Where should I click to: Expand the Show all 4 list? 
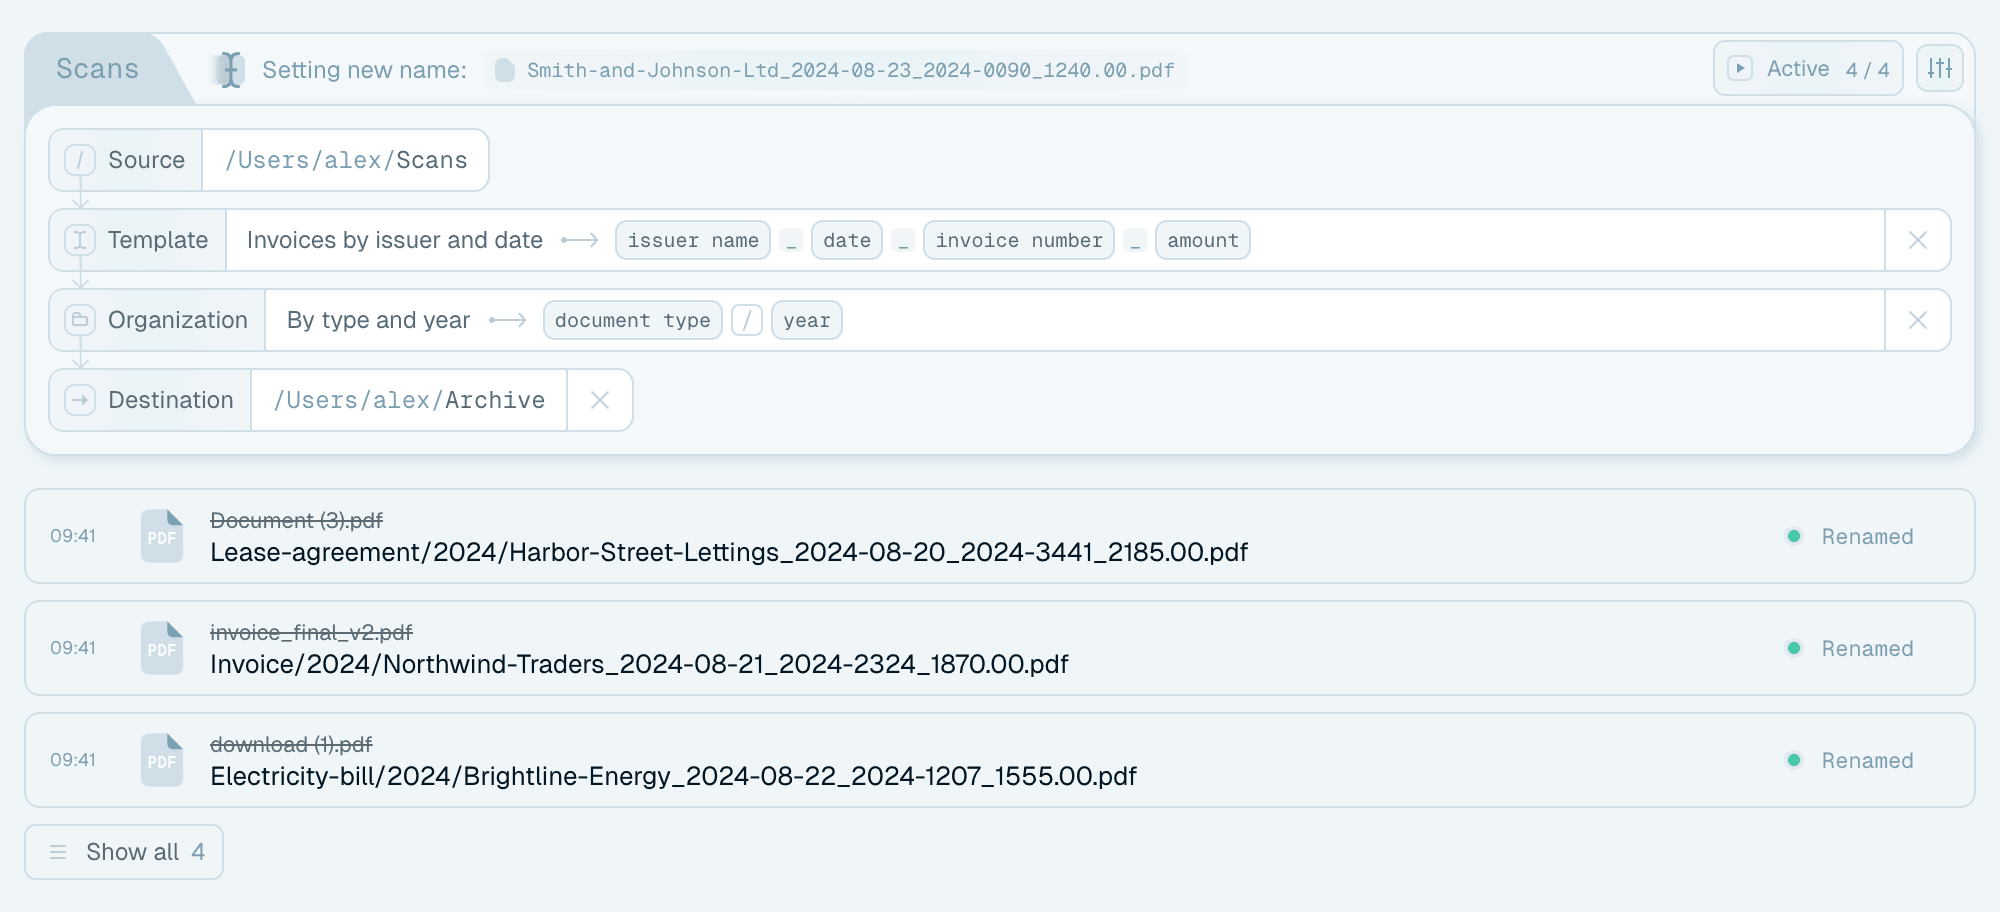pos(124,852)
